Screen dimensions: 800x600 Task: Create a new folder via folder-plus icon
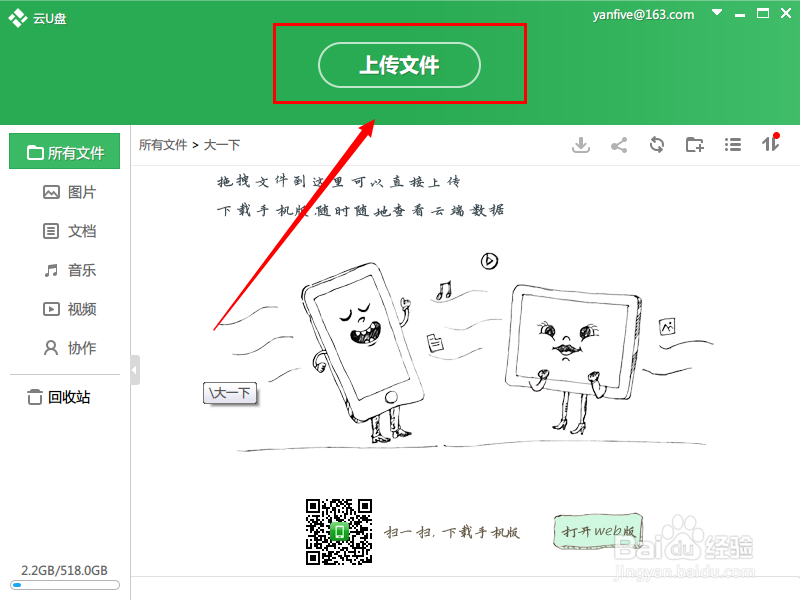coord(695,145)
